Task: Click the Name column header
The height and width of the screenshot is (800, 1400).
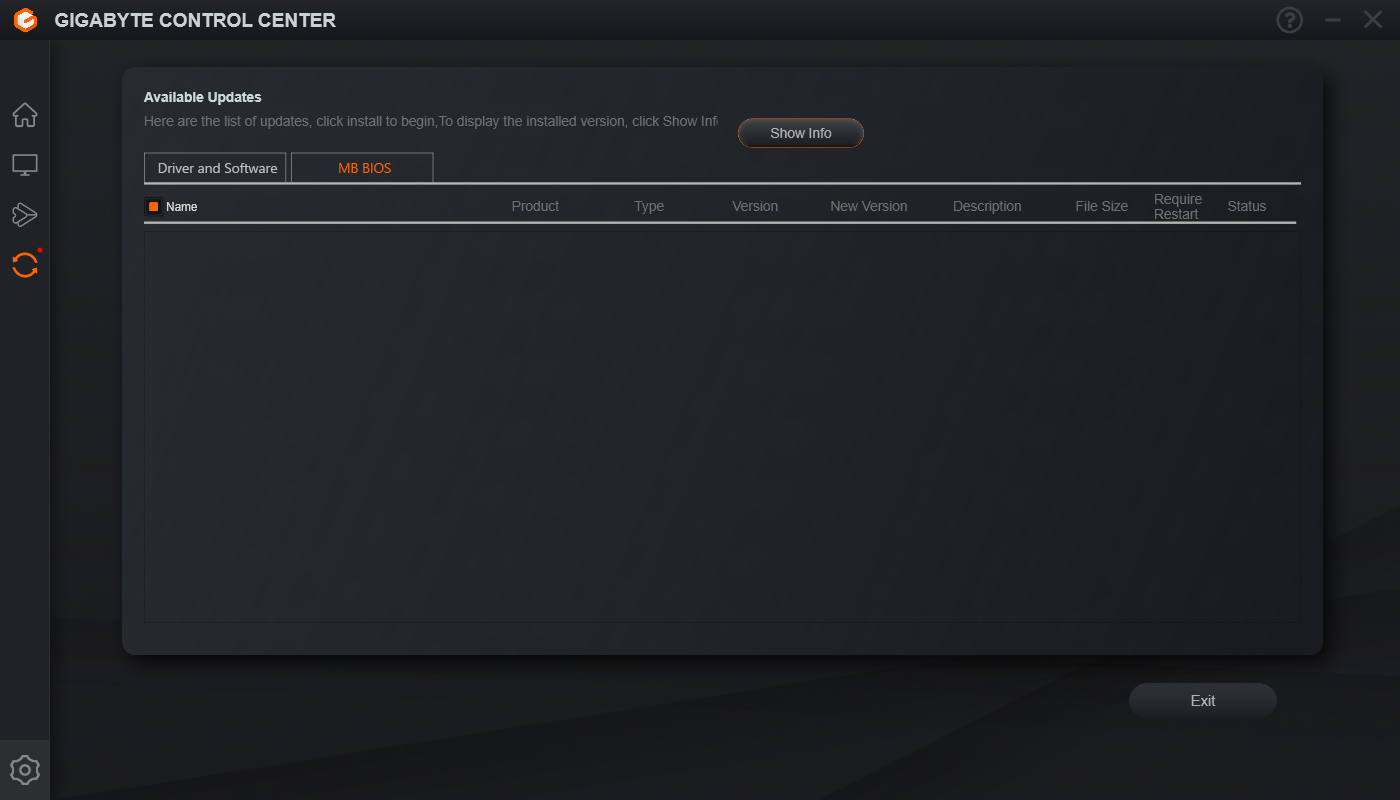Action: click(x=182, y=207)
